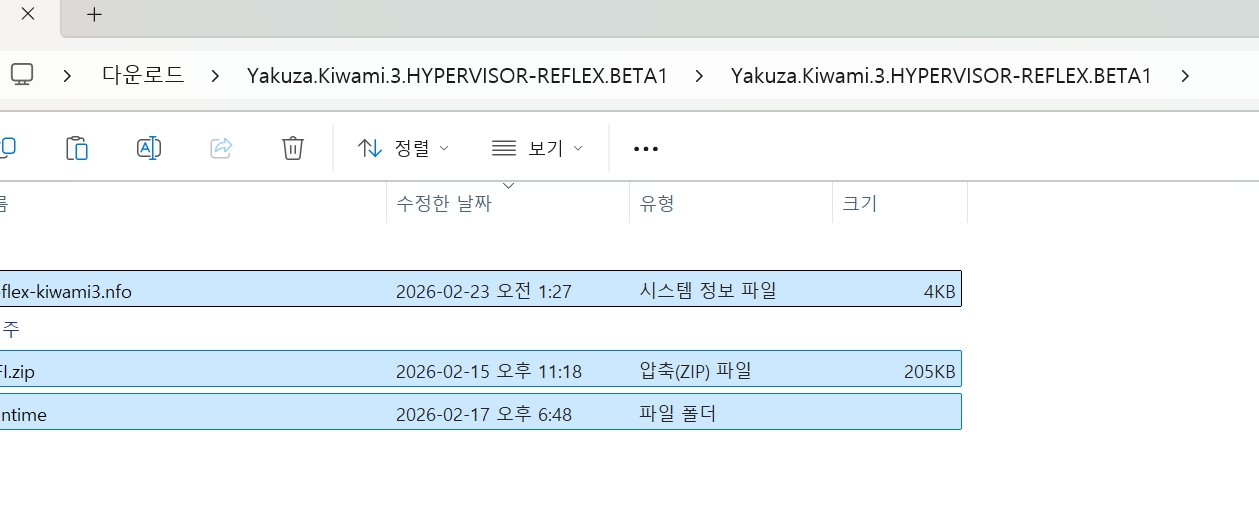The height and width of the screenshot is (526, 1259).
Task: Sort by the 유형 column header
Action: tap(657, 204)
